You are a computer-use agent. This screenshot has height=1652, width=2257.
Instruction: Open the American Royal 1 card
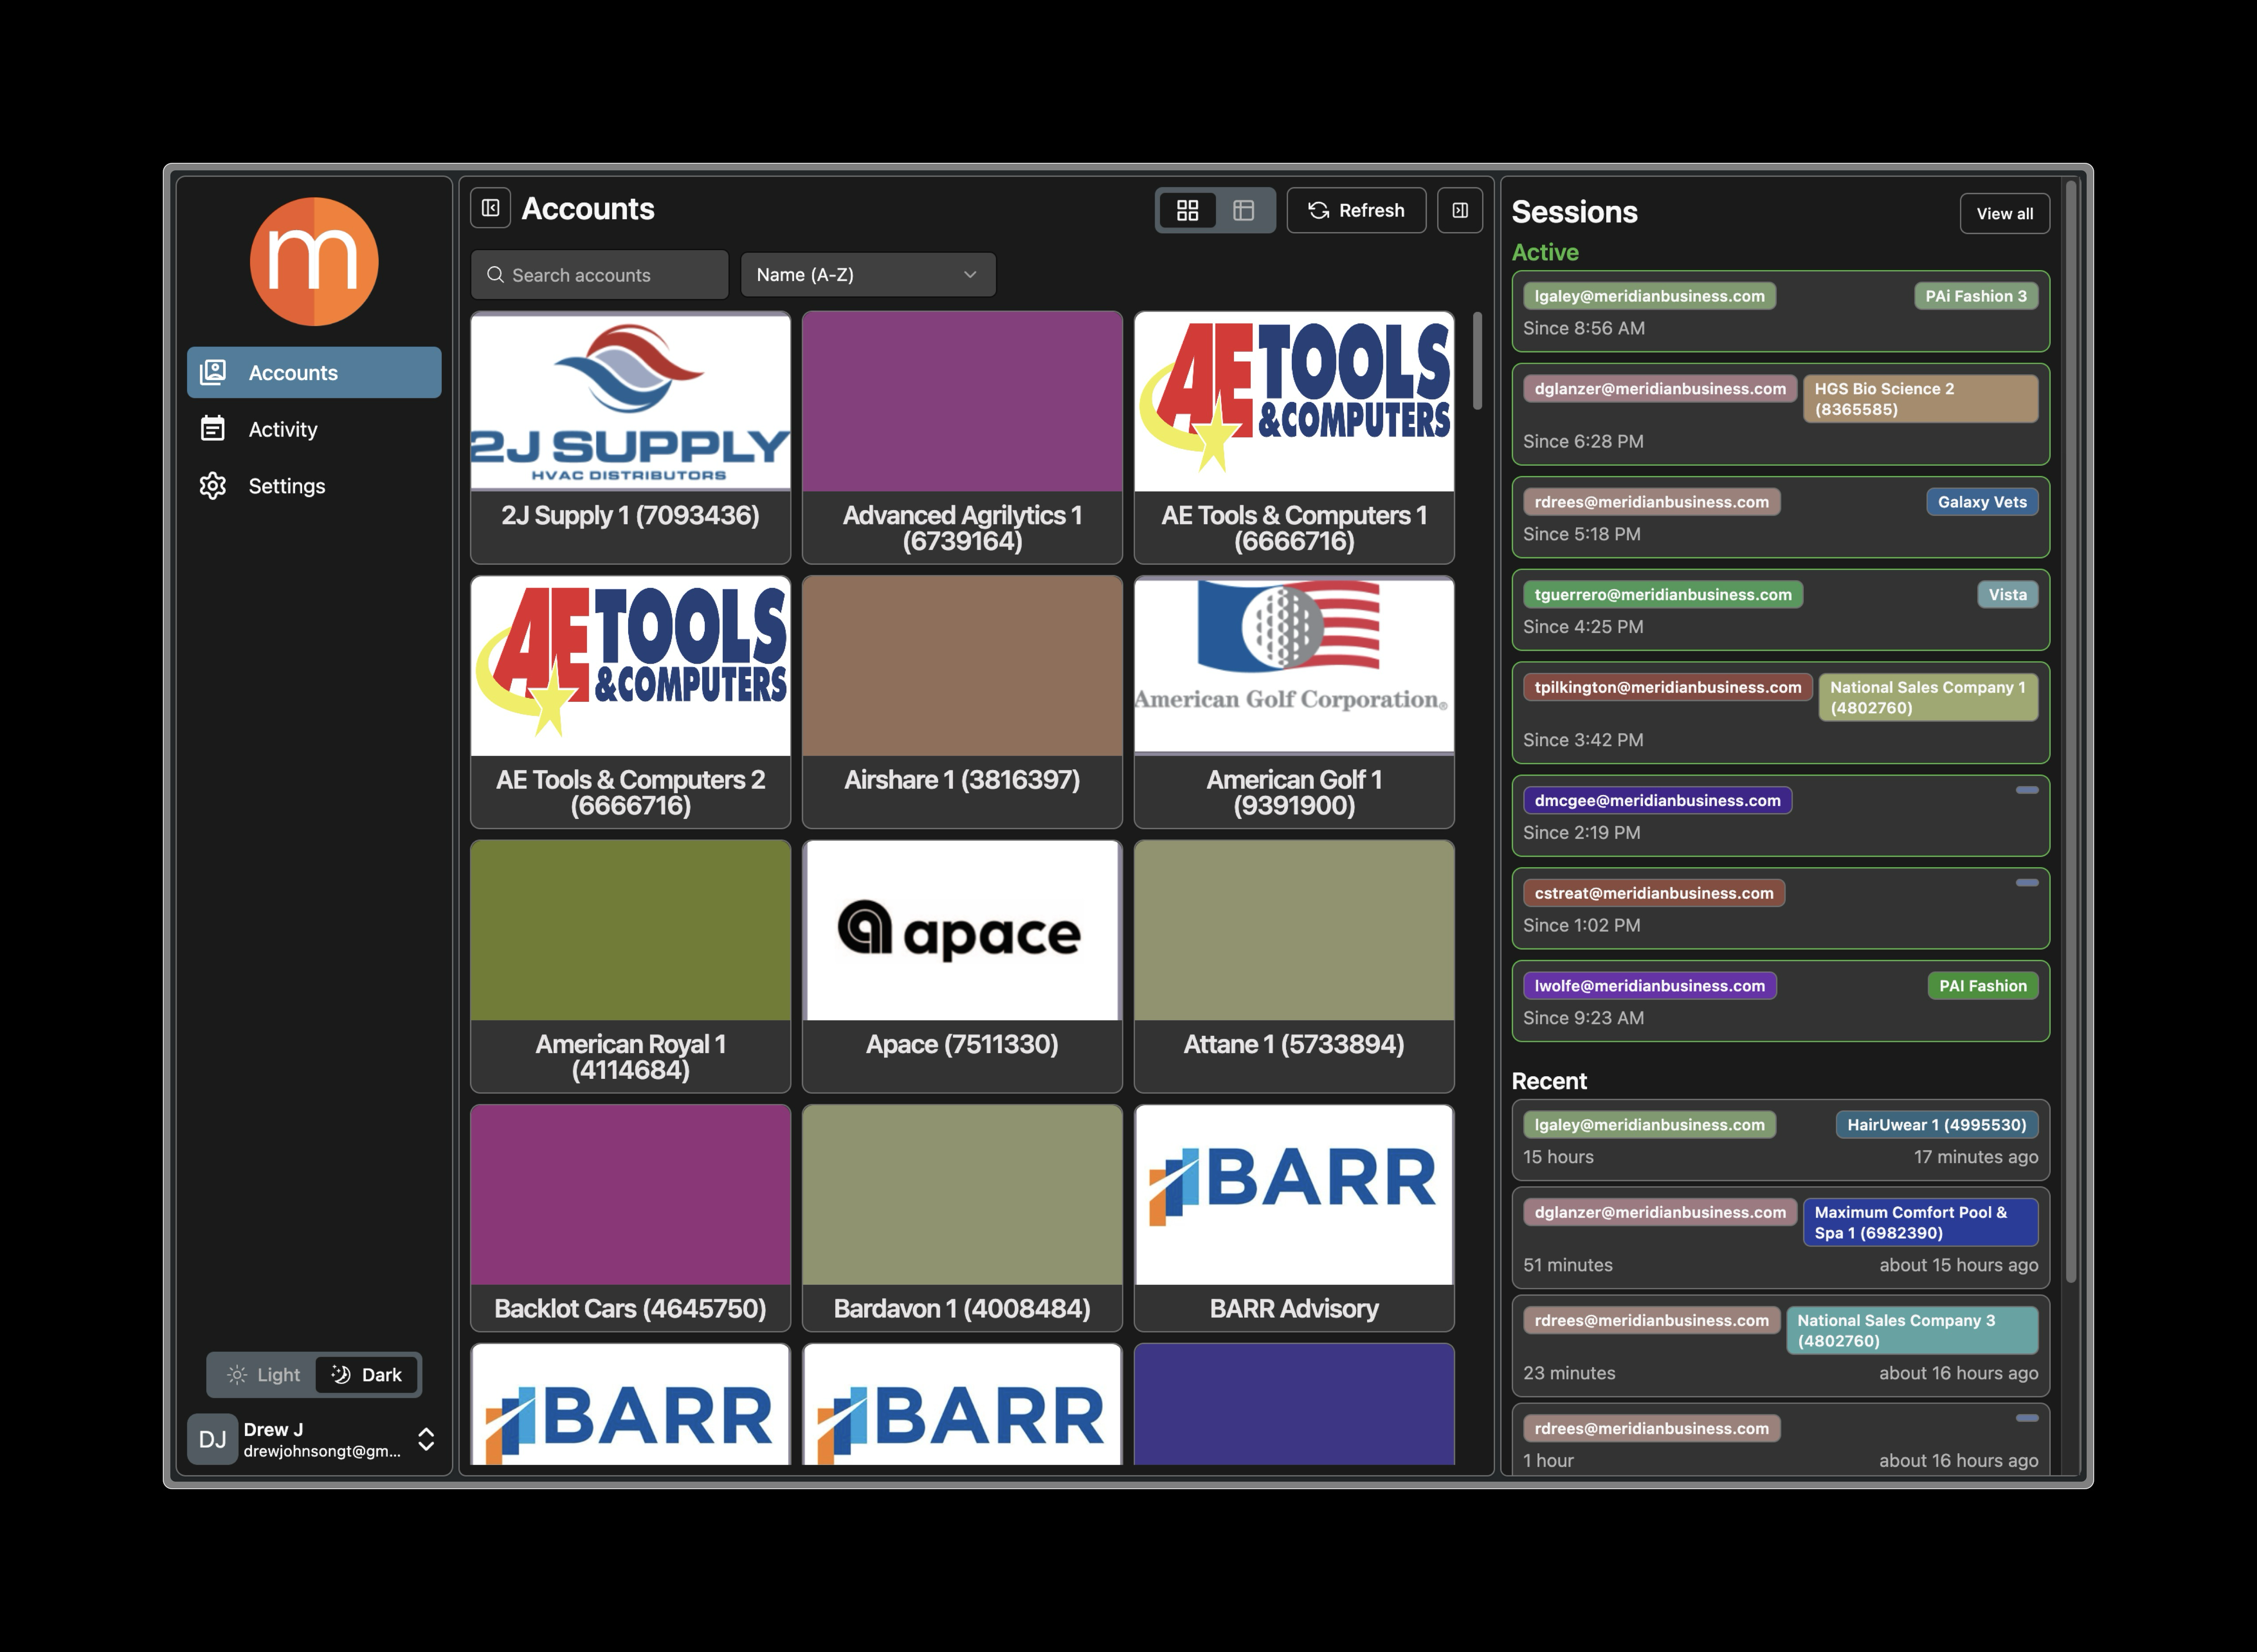coord(630,966)
